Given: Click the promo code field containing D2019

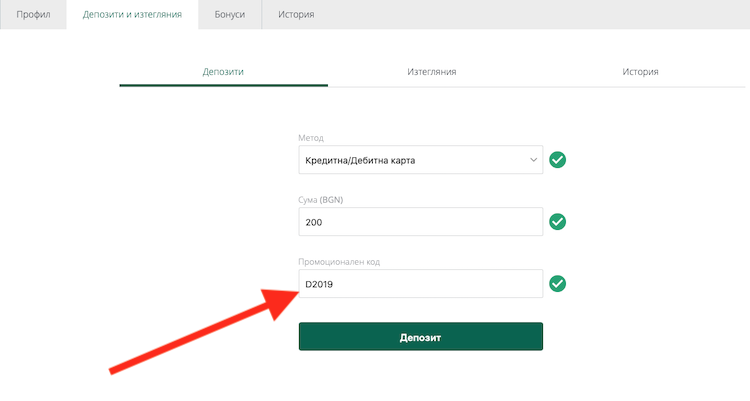Looking at the screenshot, I should pyautogui.click(x=420, y=284).
